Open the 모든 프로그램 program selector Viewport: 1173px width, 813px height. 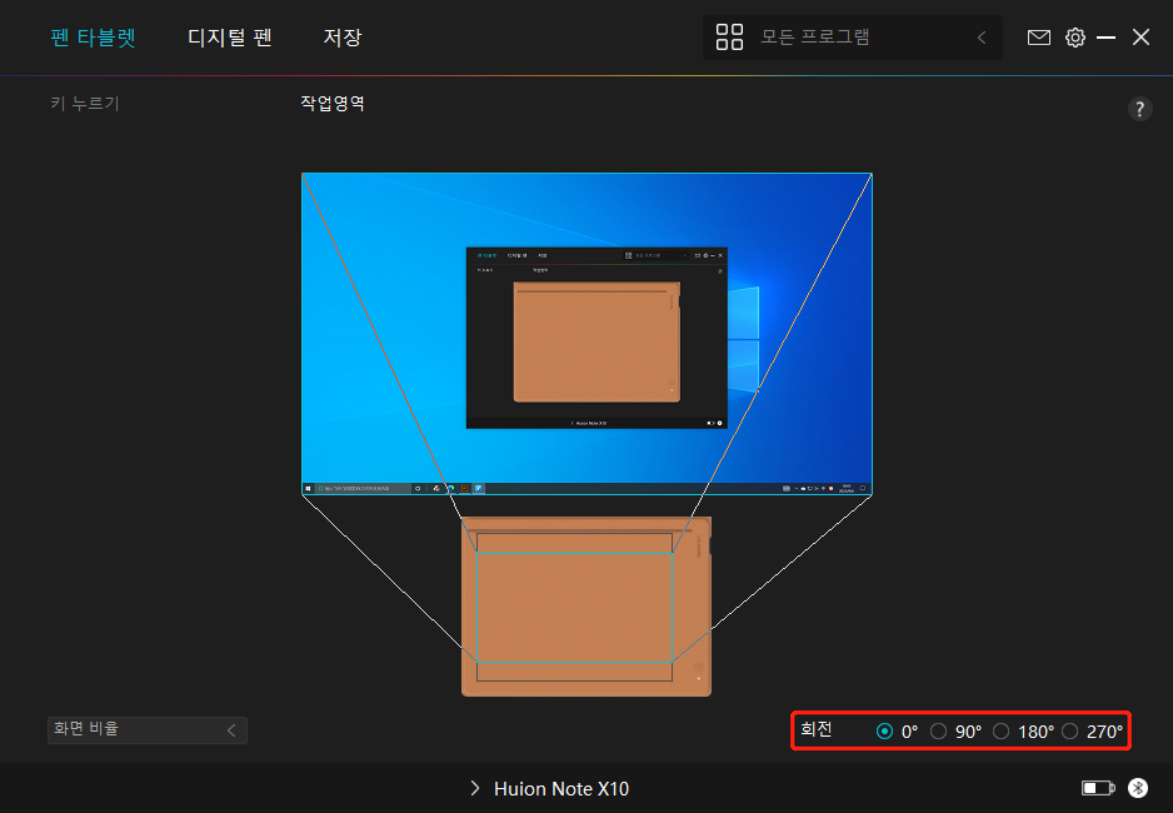pyautogui.click(x=852, y=38)
